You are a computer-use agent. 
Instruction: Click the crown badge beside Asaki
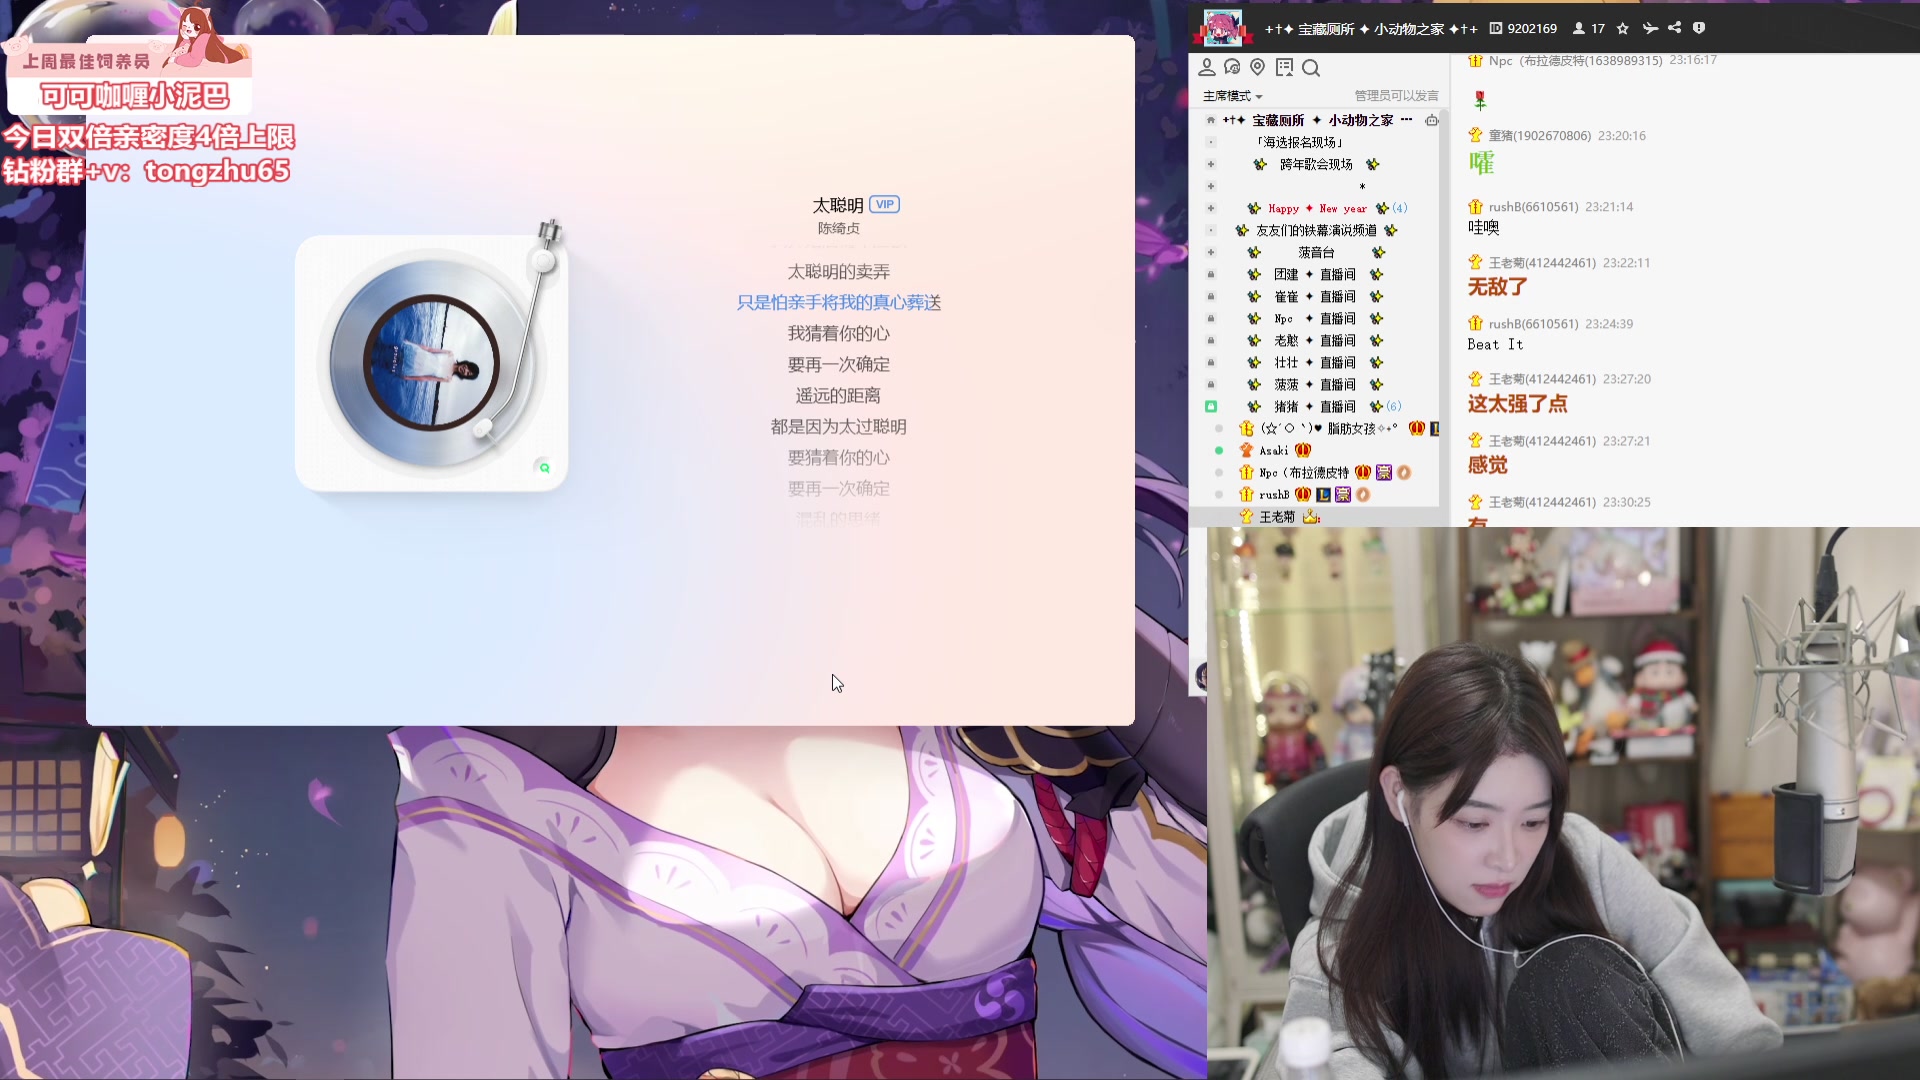click(1303, 450)
